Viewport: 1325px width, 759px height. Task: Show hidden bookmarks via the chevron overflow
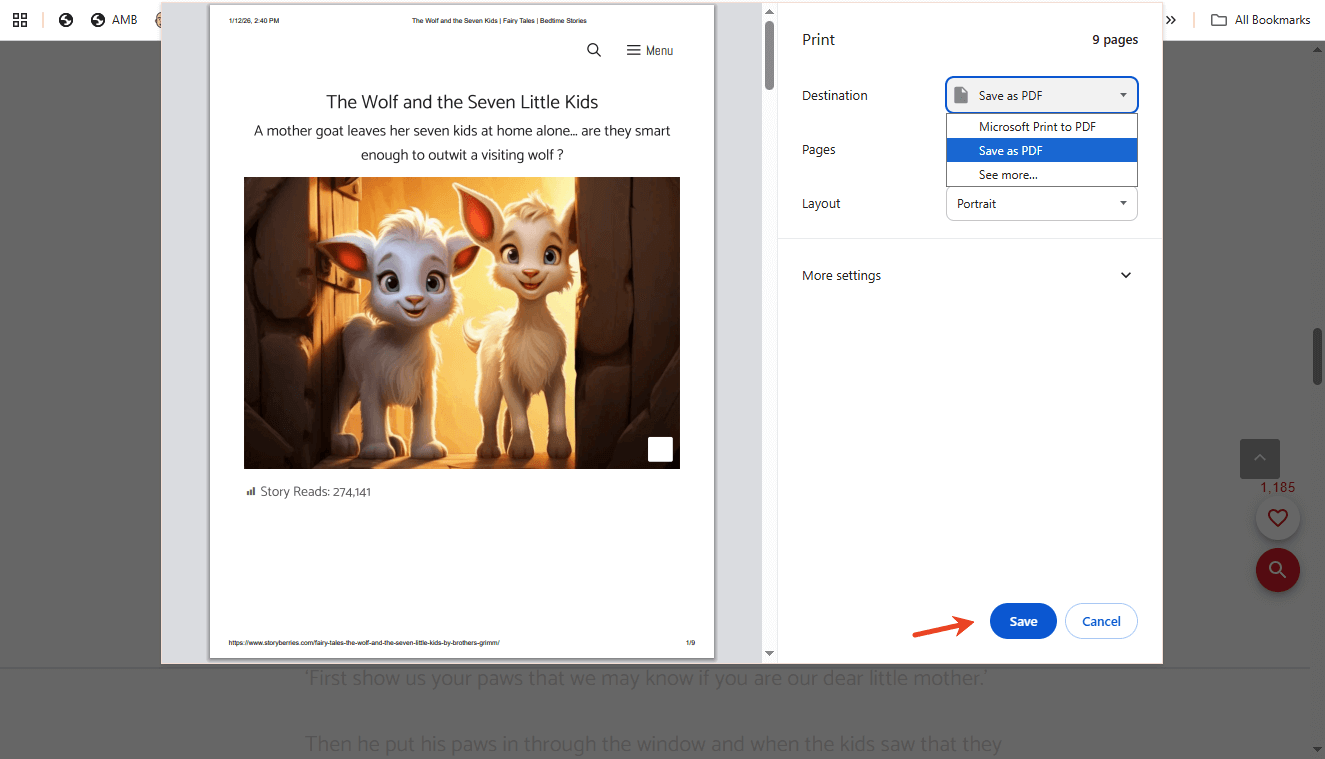coord(1170,19)
